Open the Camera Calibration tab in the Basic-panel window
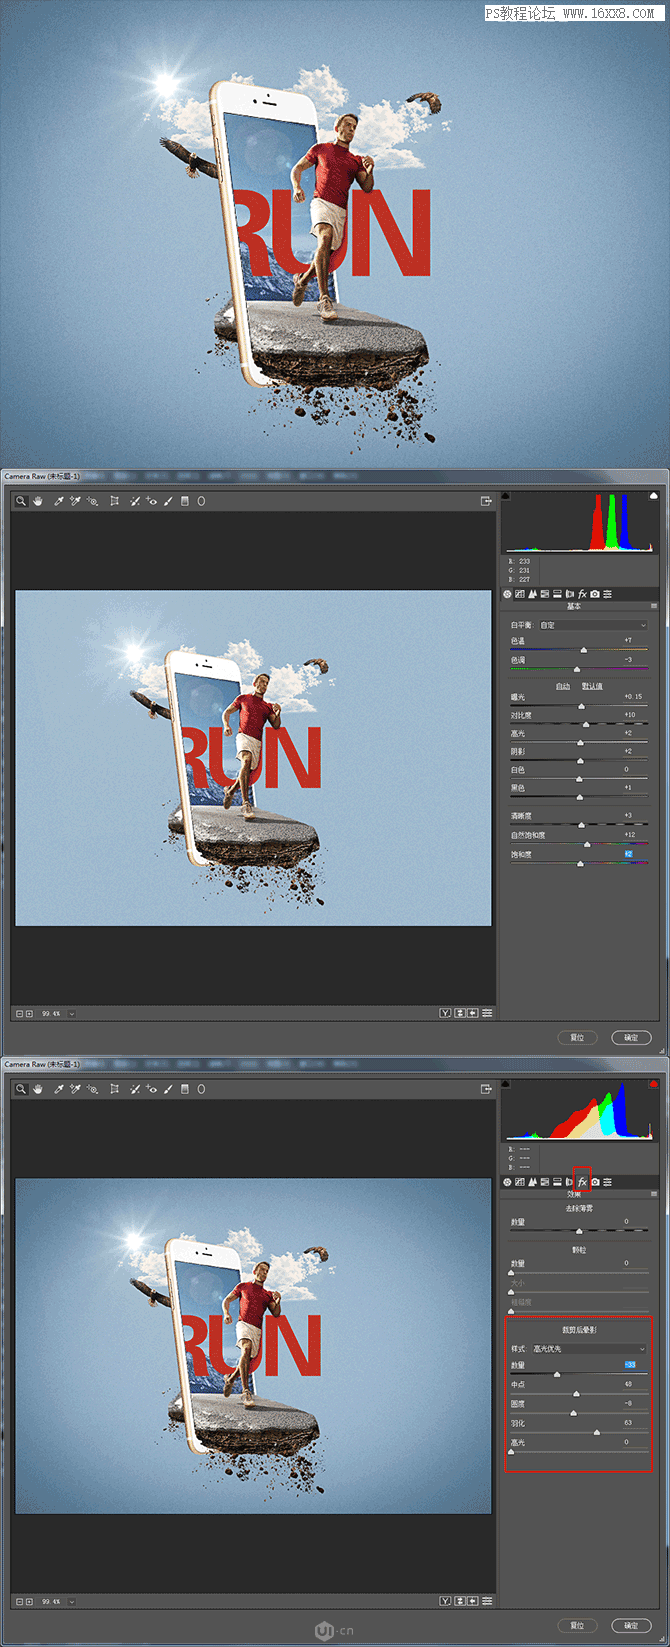 click(x=595, y=594)
